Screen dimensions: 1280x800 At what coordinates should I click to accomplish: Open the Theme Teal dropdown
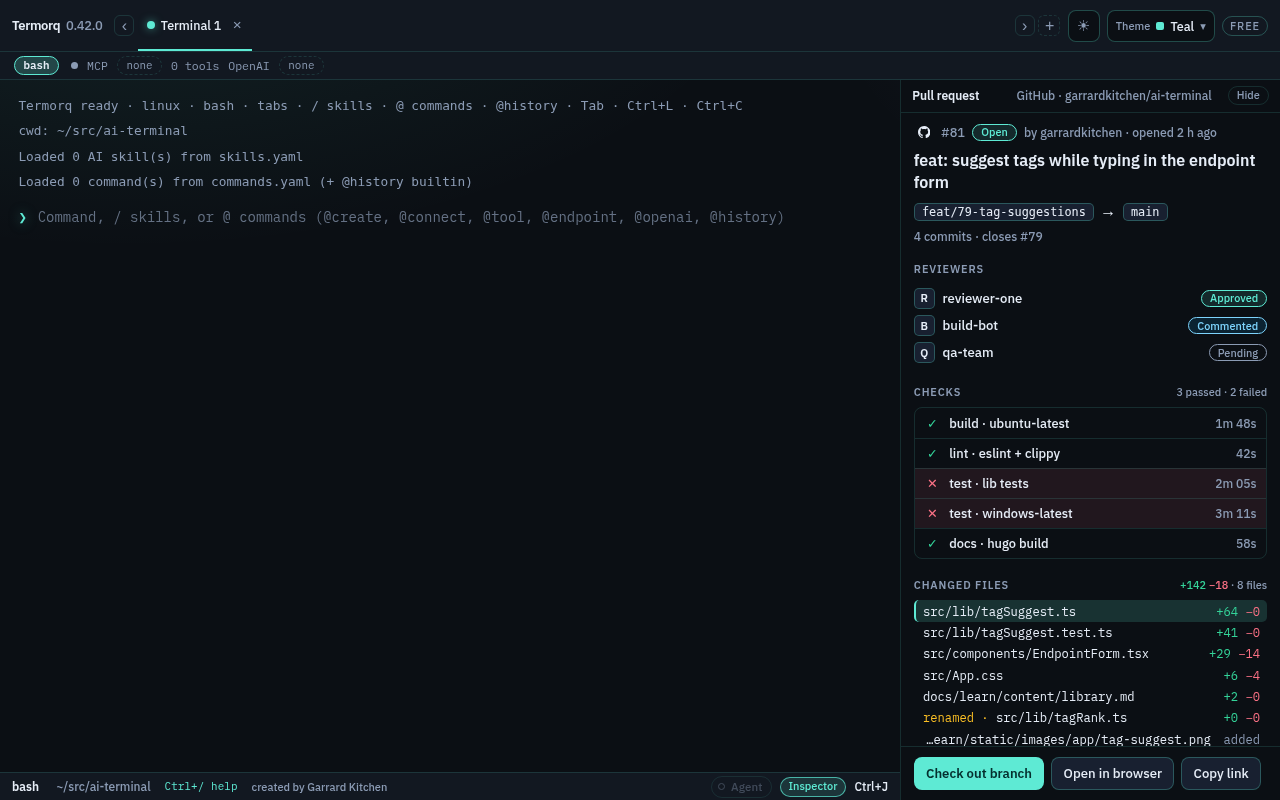coord(1160,26)
